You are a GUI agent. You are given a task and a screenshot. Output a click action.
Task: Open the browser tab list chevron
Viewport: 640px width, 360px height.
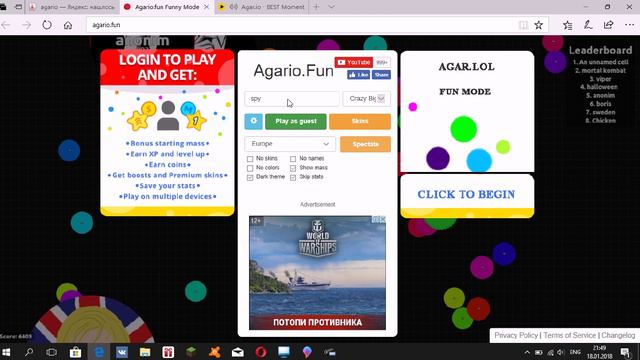(x=331, y=7)
